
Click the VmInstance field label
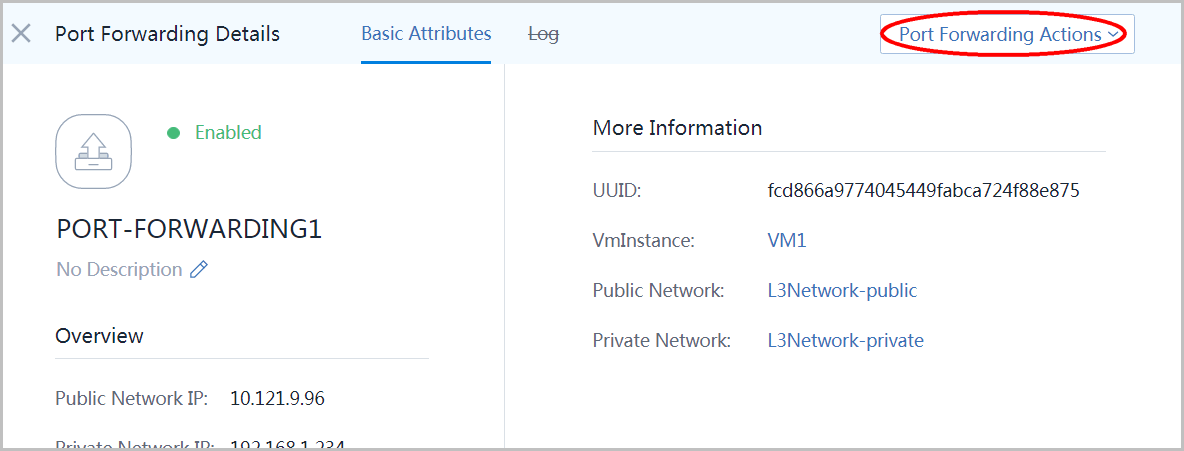[643, 240]
